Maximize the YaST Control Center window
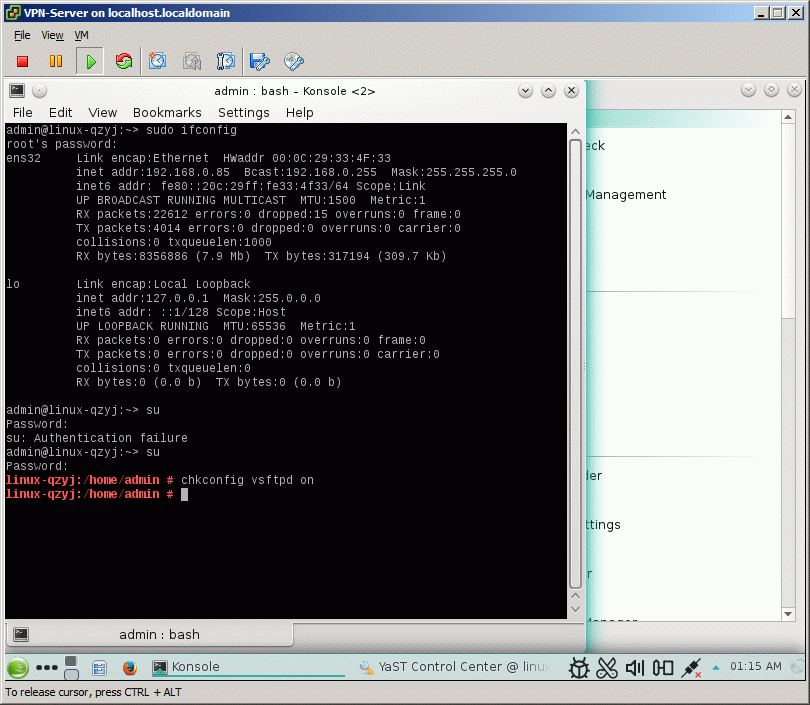Image resolution: width=810 pixels, height=705 pixels. click(x=771, y=90)
